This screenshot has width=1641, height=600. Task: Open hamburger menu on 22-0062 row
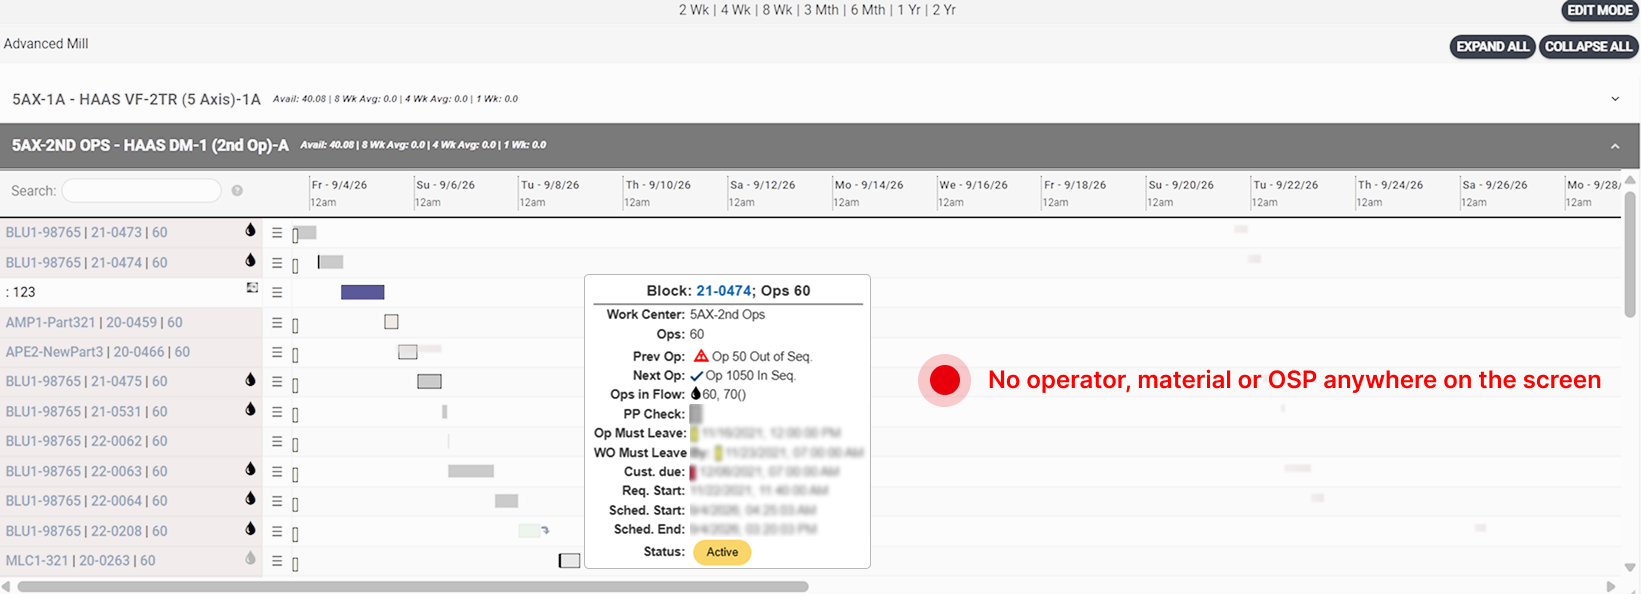(x=277, y=442)
